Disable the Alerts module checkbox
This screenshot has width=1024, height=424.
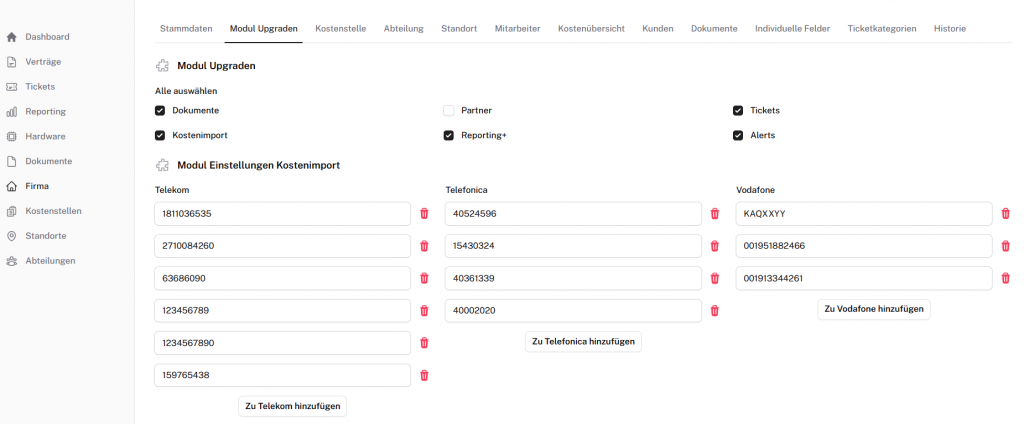(x=738, y=135)
